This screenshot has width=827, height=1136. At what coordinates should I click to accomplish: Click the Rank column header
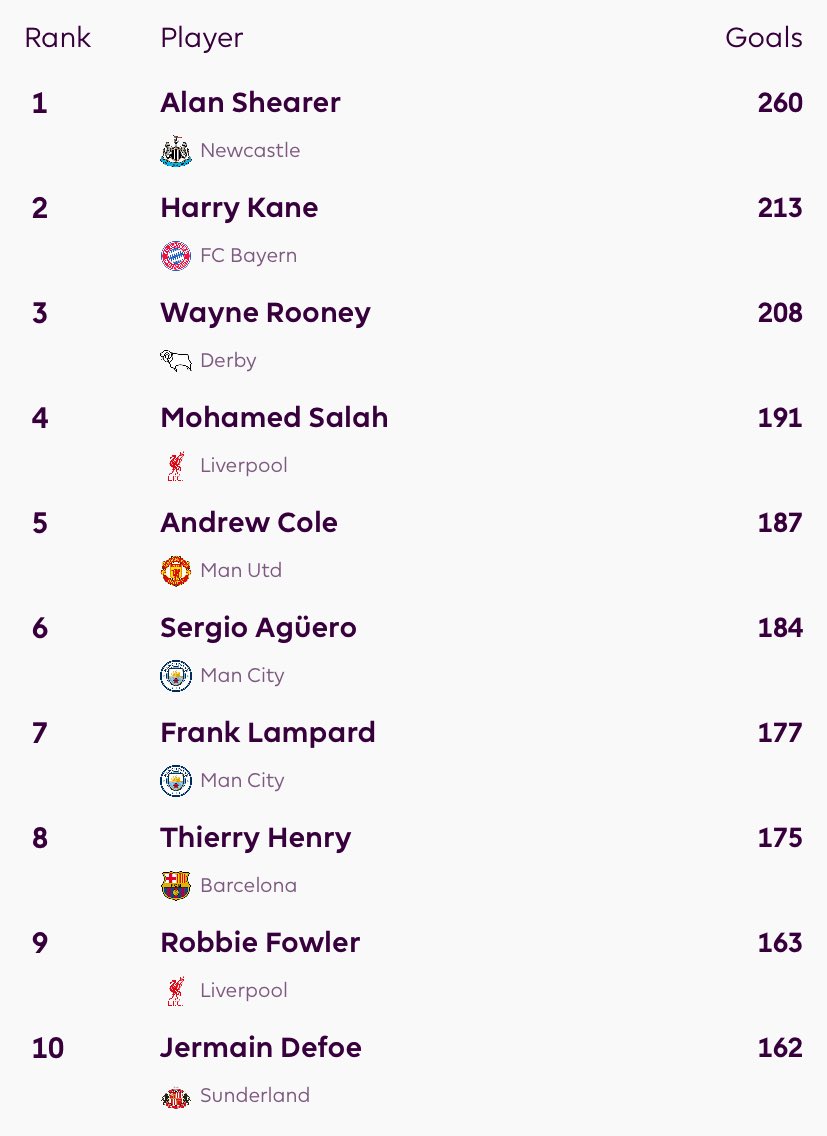pyautogui.click(x=57, y=38)
